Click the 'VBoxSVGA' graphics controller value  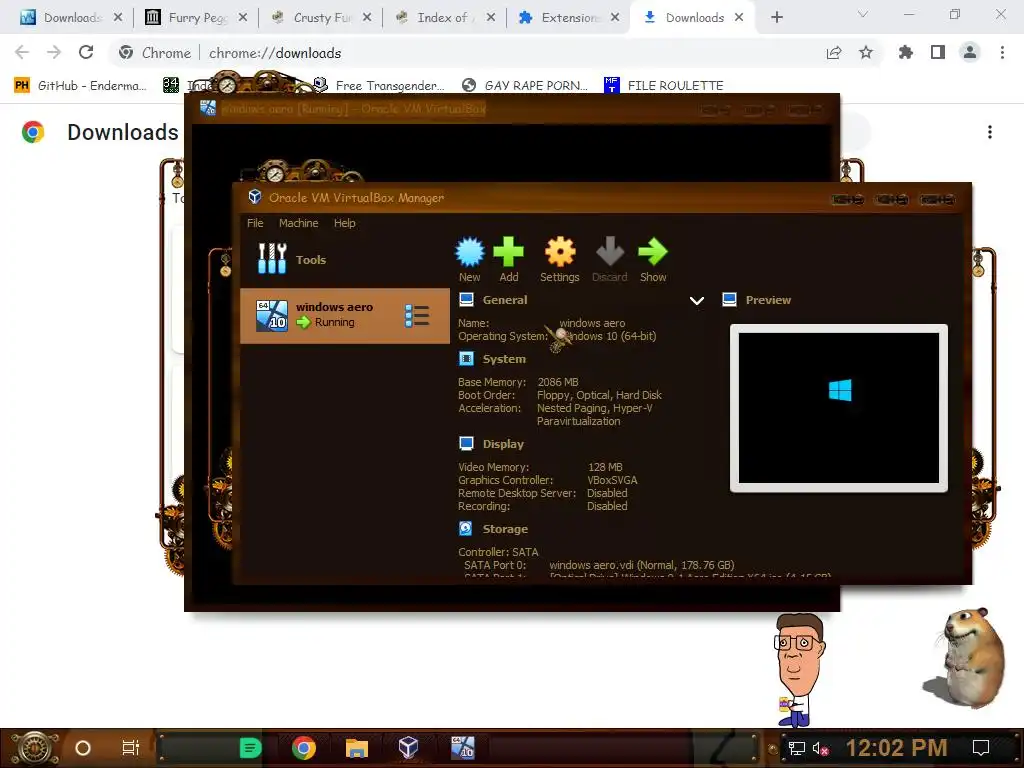[612, 480]
